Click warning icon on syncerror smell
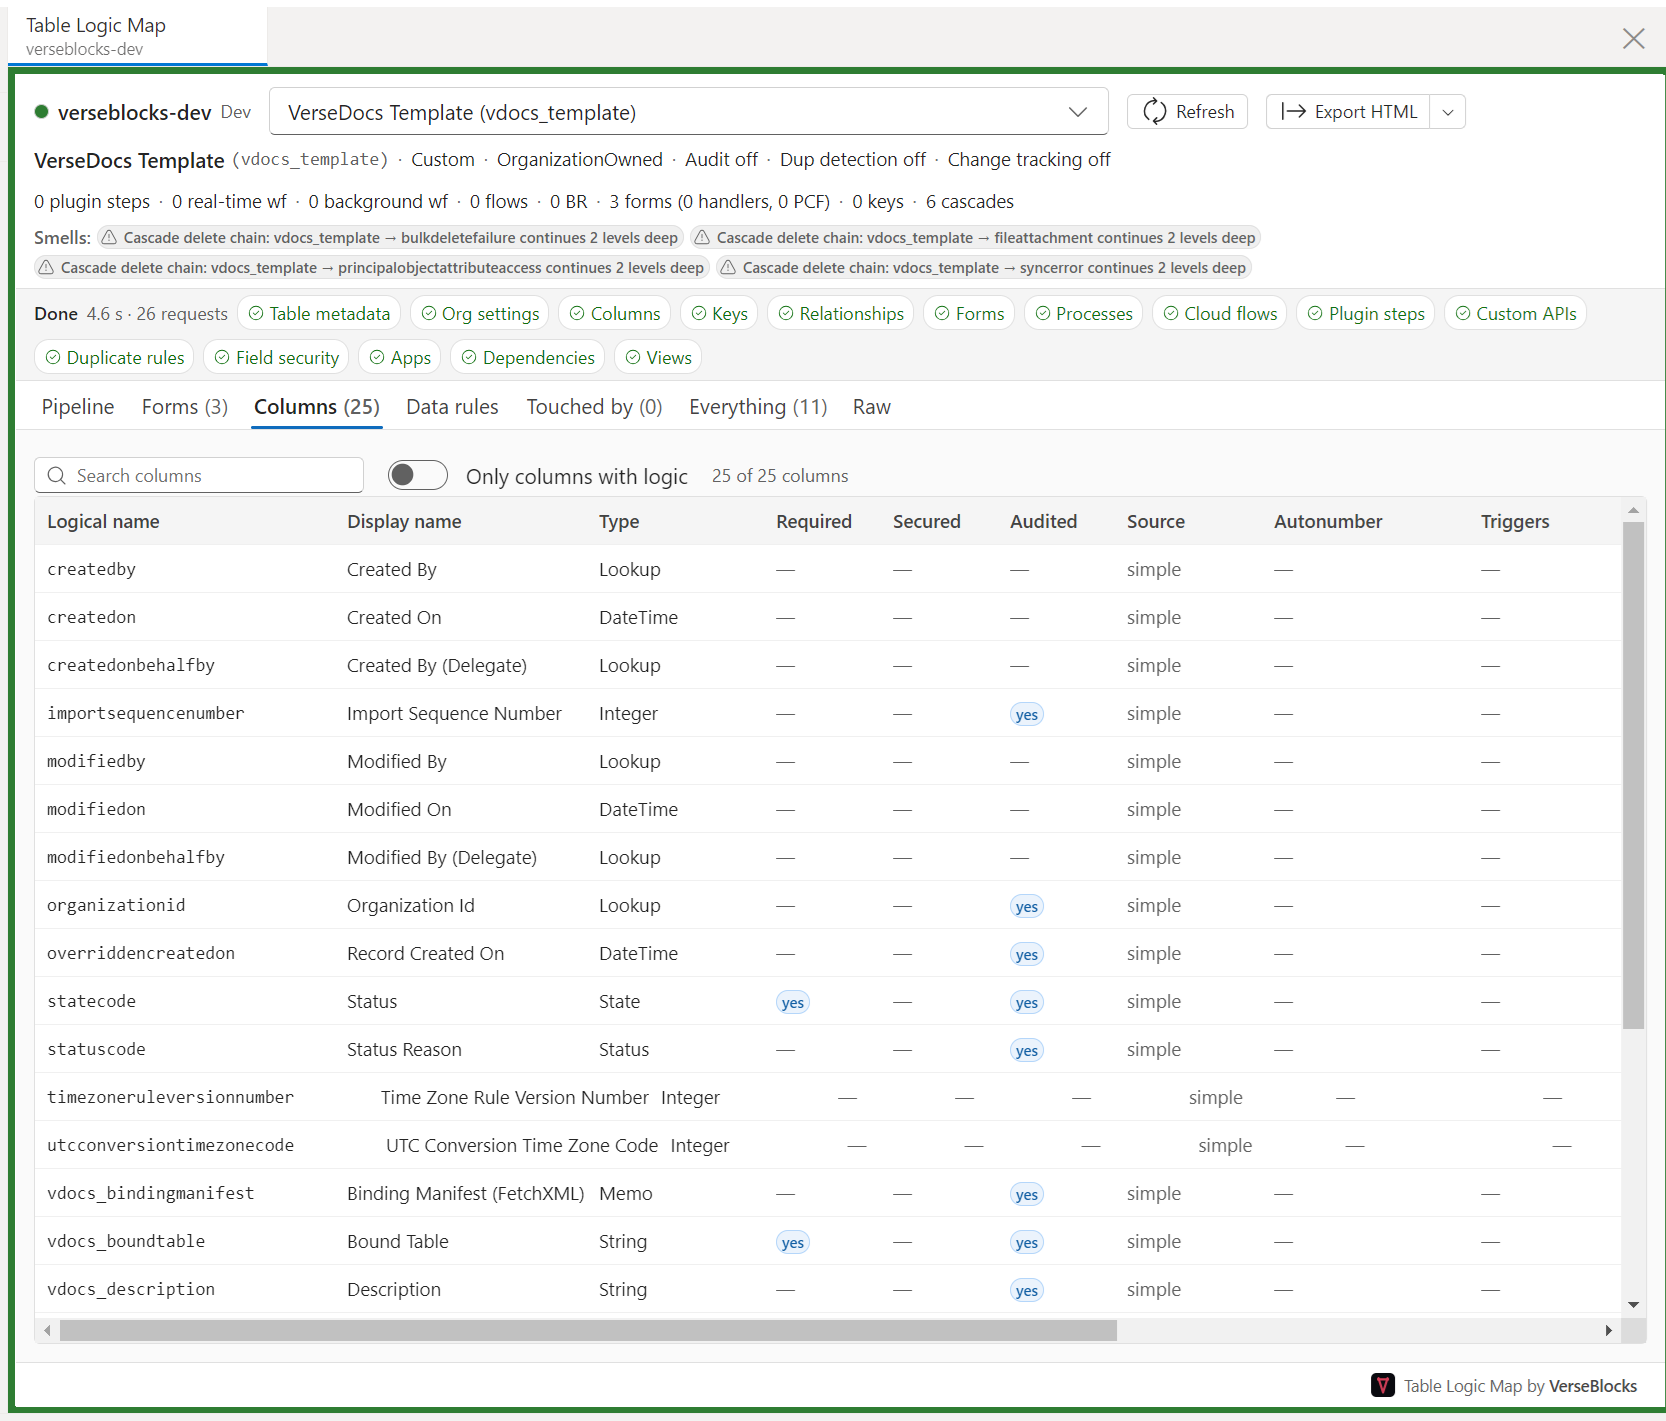 click(728, 268)
